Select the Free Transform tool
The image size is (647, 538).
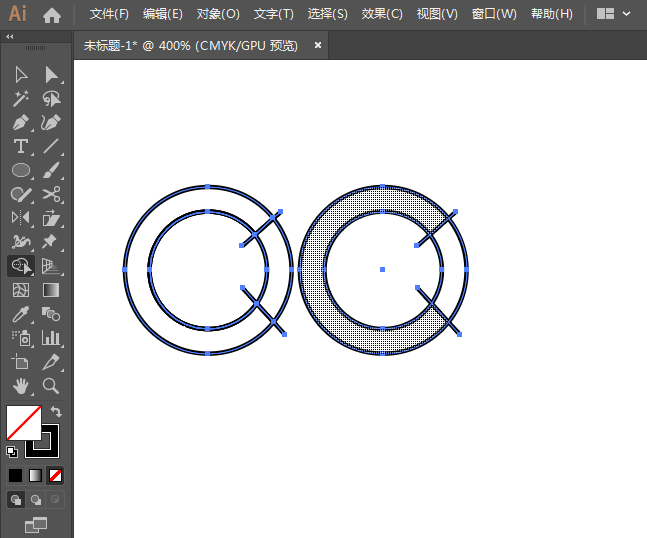pyautogui.click(x=51, y=218)
